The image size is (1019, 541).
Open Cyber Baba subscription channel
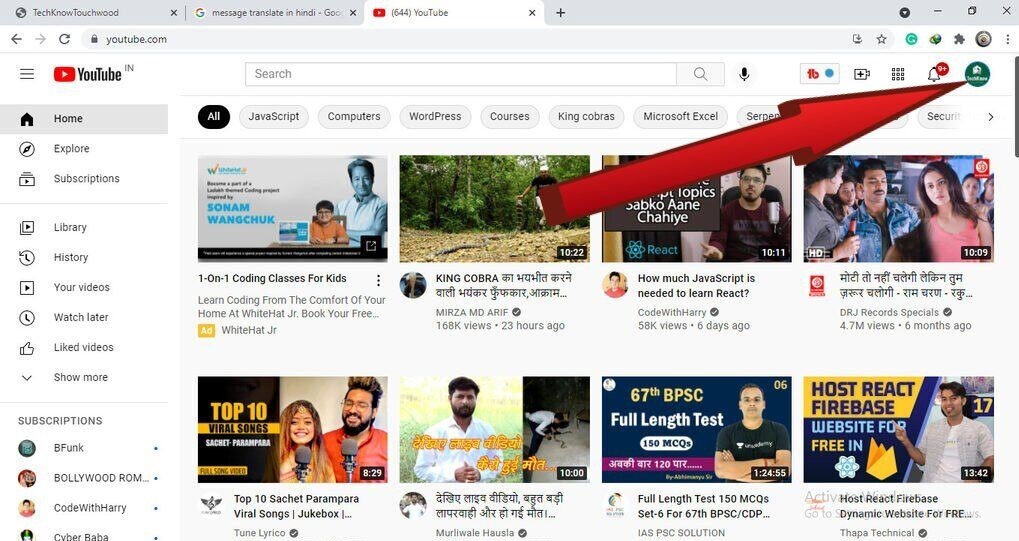tap(84, 537)
